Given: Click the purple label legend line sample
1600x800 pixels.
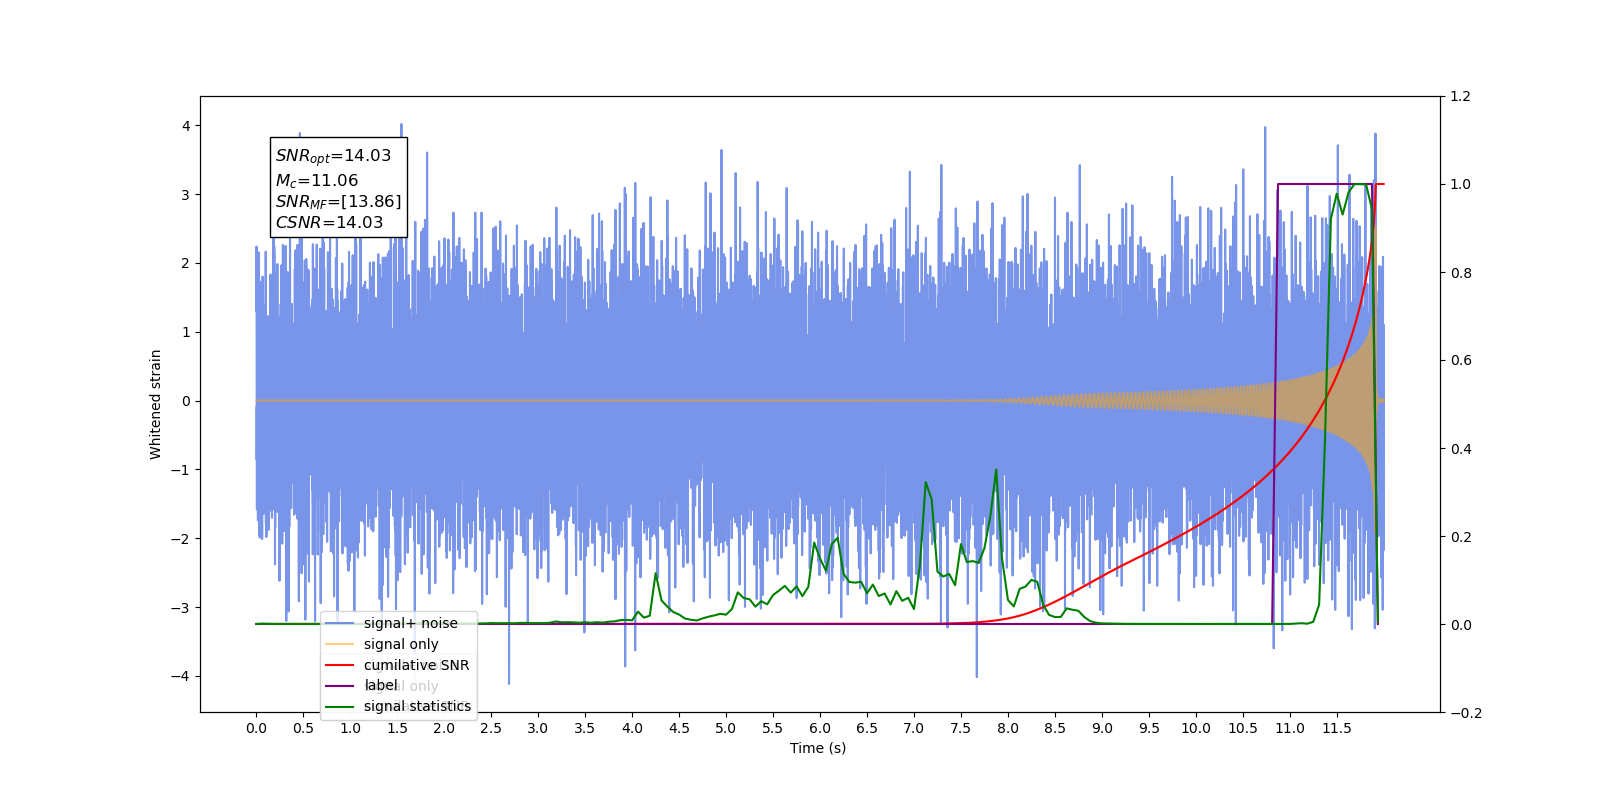Looking at the screenshot, I should (340, 686).
